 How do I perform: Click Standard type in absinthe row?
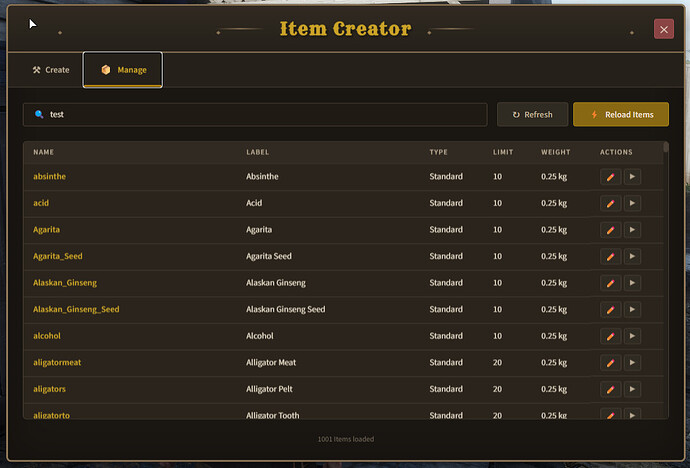coord(446,176)
